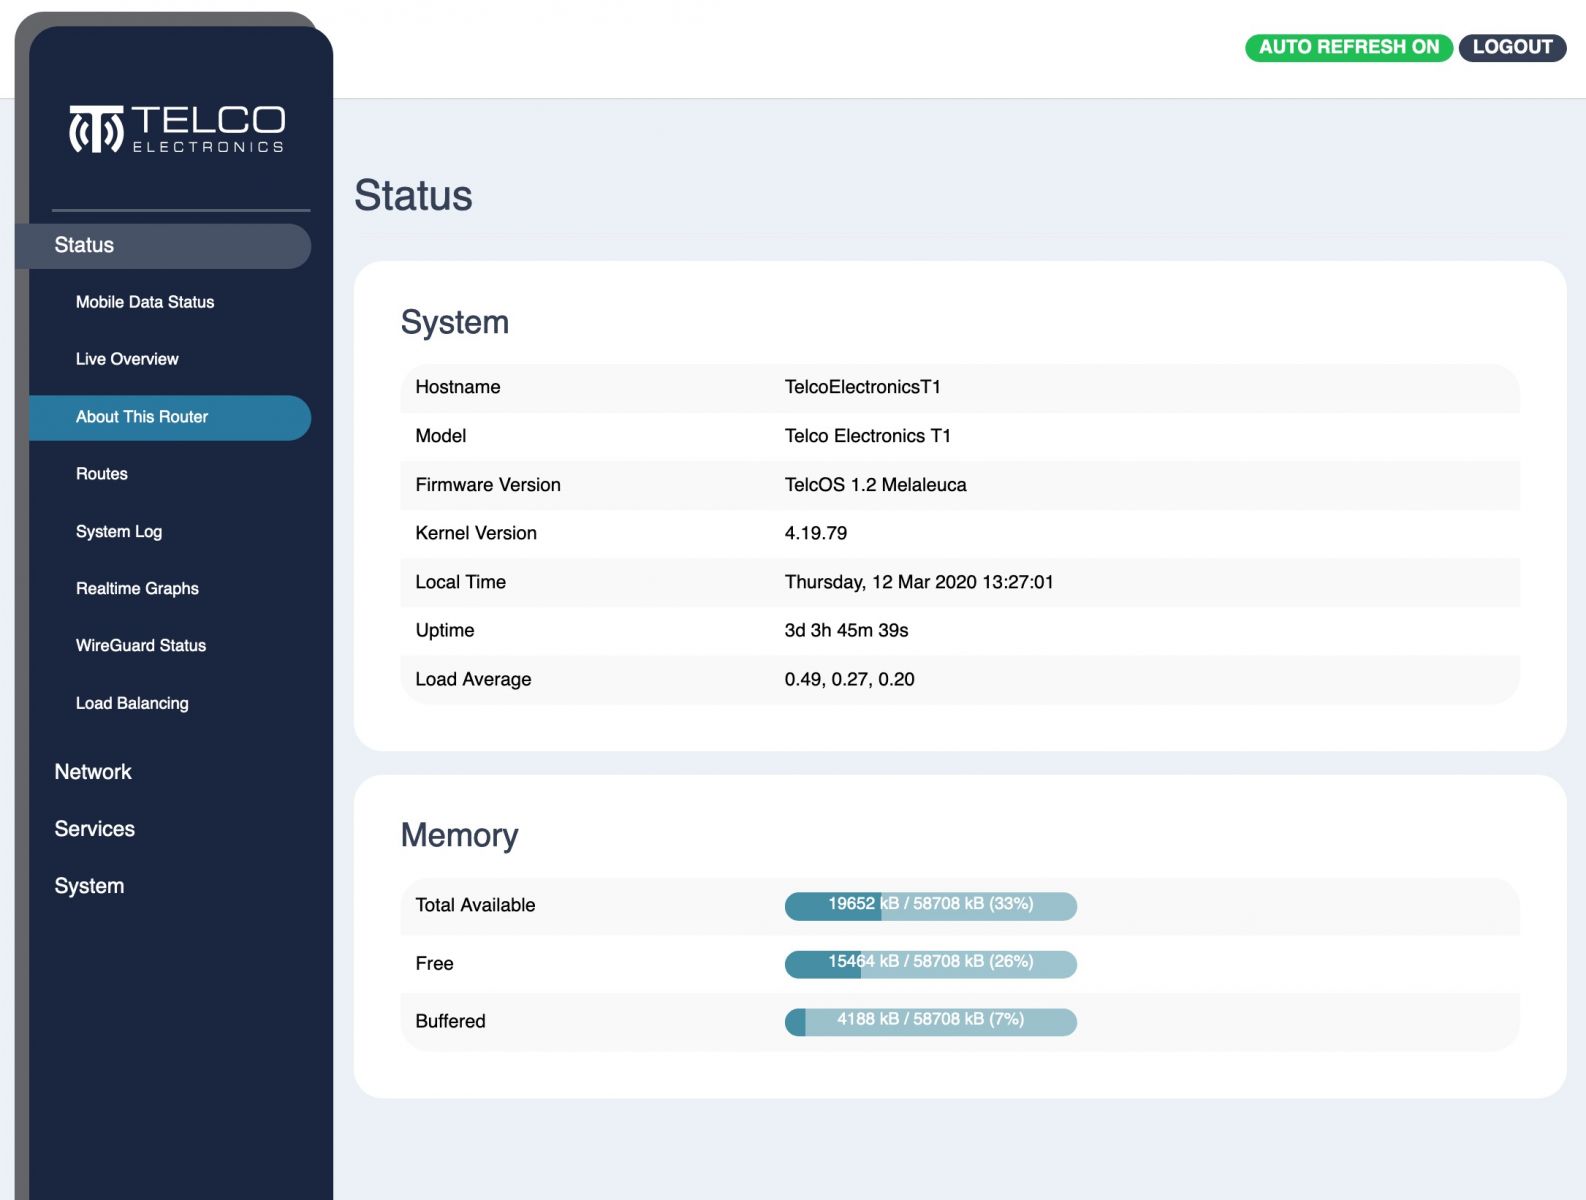The height and width of the screenshot is (1200, 1586).
Task: Expand the Network sidebar section
Action: (x=93, y=772)
